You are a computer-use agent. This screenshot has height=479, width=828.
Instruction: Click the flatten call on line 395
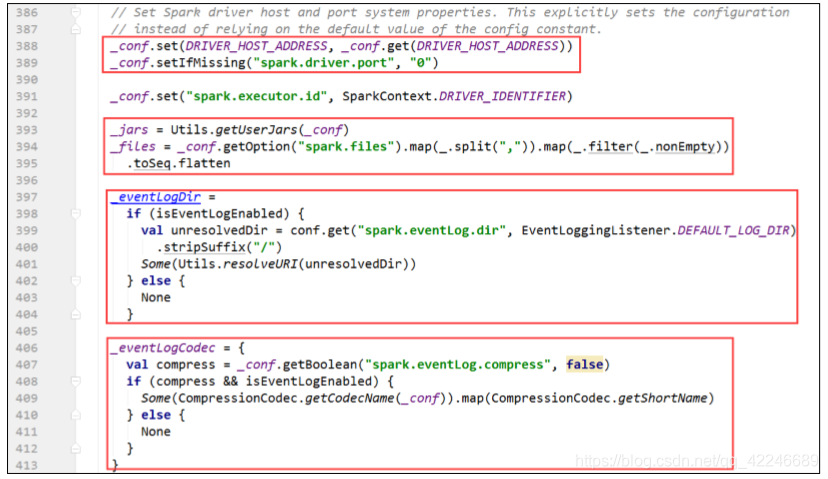click(204, 164)
